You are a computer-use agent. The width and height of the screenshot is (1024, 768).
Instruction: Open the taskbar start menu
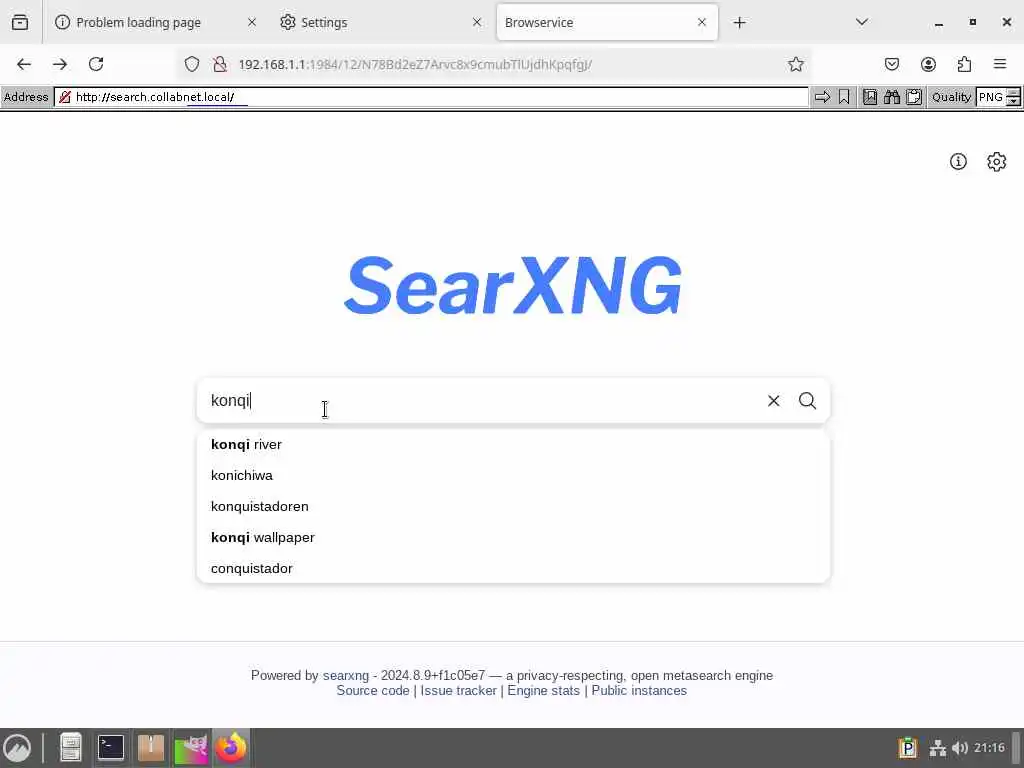click(x=18, y=748)
